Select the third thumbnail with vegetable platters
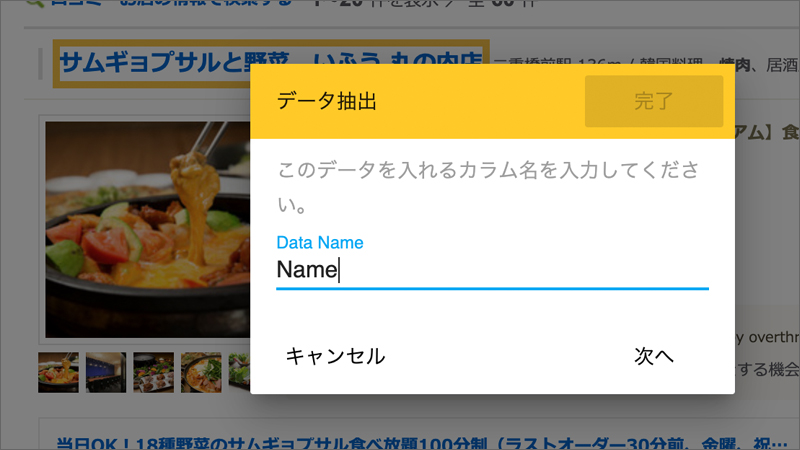The width and height of the screenshot is (800, 450). (154, 372)
